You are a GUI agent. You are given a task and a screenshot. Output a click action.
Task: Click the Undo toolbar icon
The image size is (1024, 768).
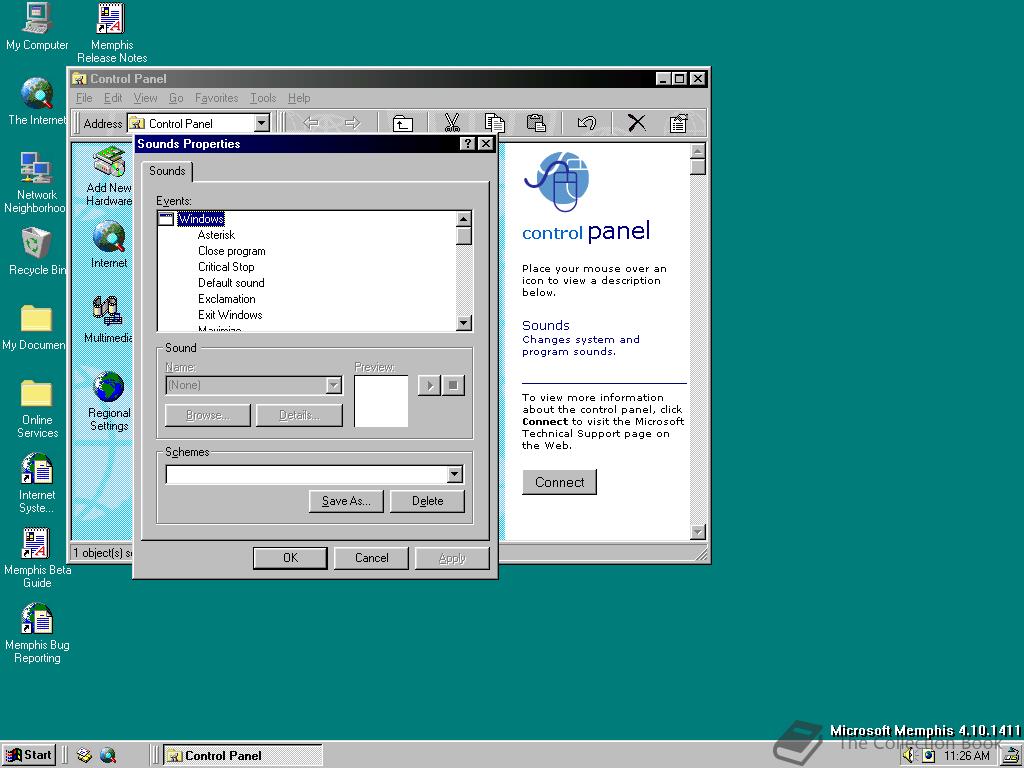[587, 123]
